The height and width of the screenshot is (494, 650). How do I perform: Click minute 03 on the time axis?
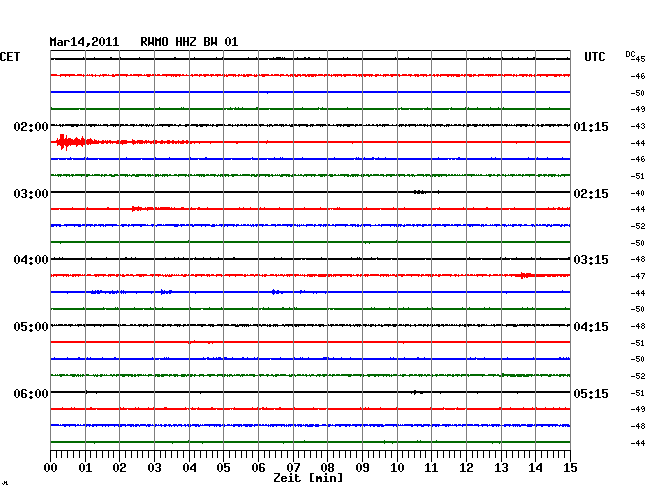pos(154,468)
